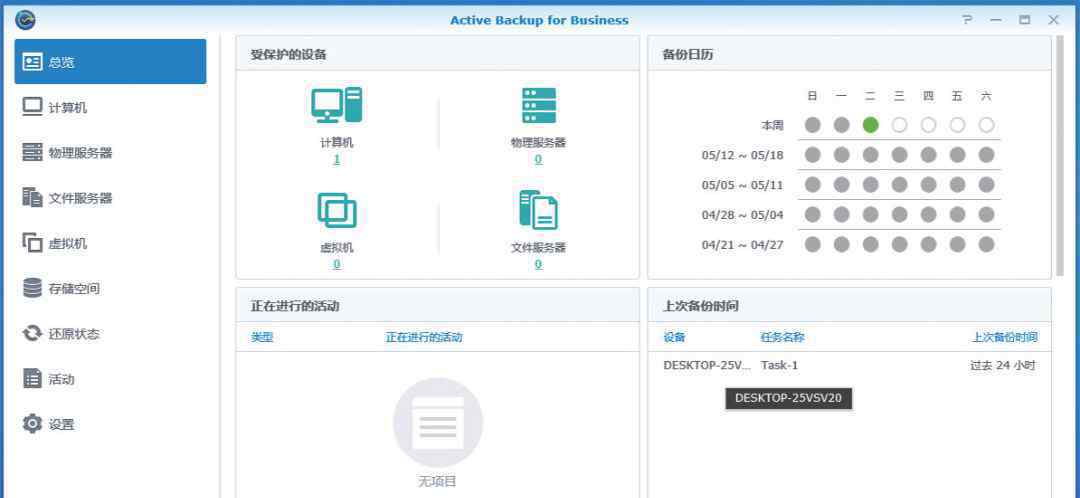This screenshot has height=498, width=1080.
Task: Click the Active Backup logo in title bar
Action: coord(26,19)
